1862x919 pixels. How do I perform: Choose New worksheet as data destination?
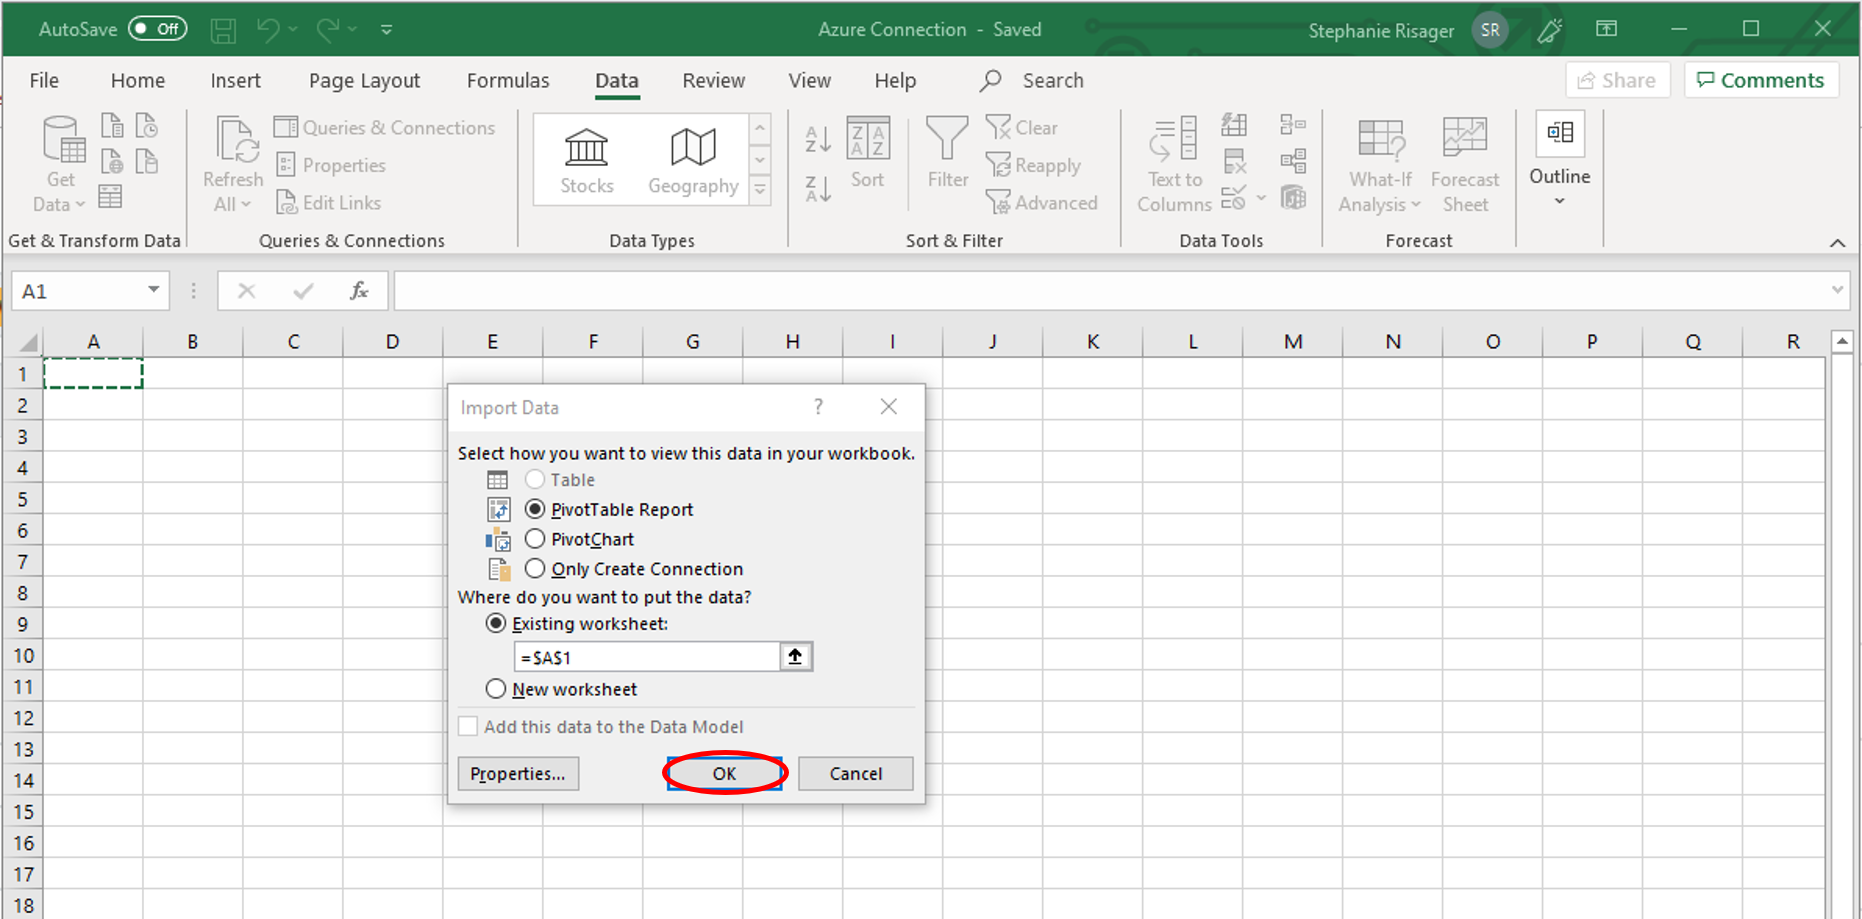(496, 688)
